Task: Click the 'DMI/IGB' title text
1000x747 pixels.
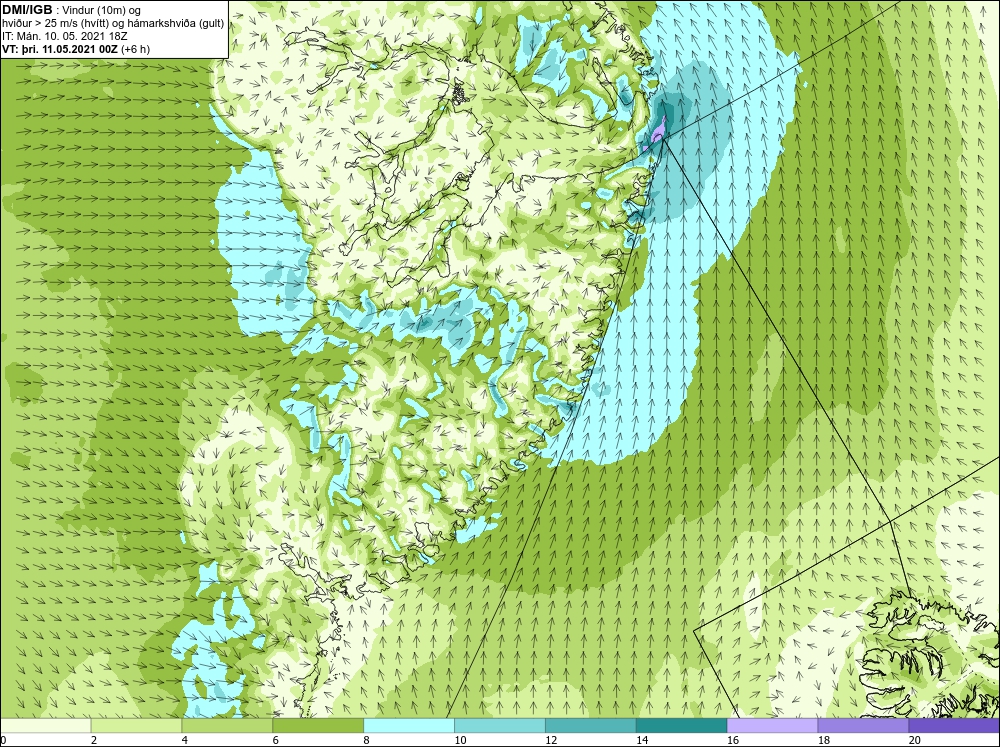Action: (x=27, y=10)
